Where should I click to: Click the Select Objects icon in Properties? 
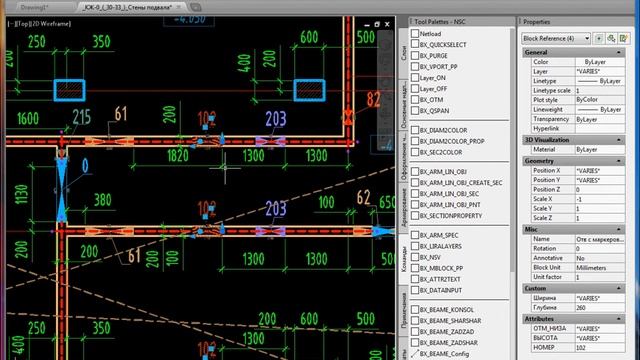(611, 38)
